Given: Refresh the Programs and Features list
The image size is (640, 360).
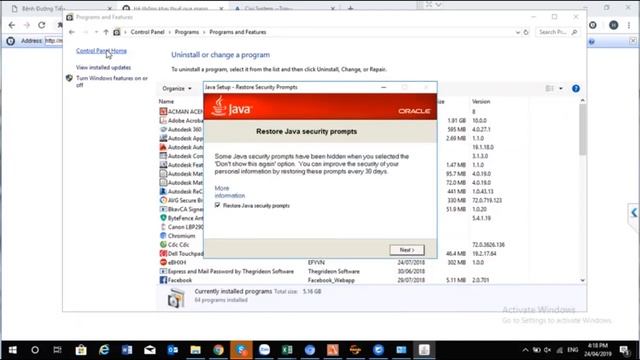Looking at the screenshot, I should (526, 32).
